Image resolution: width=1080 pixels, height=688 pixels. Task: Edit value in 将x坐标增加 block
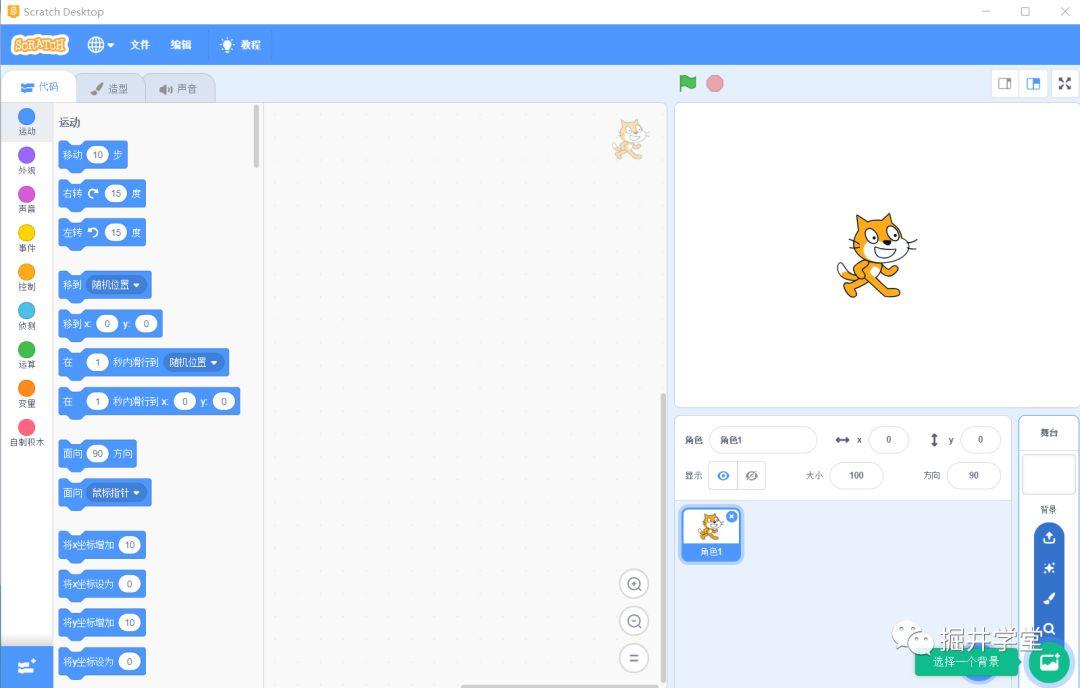click(x=129, y=545)
